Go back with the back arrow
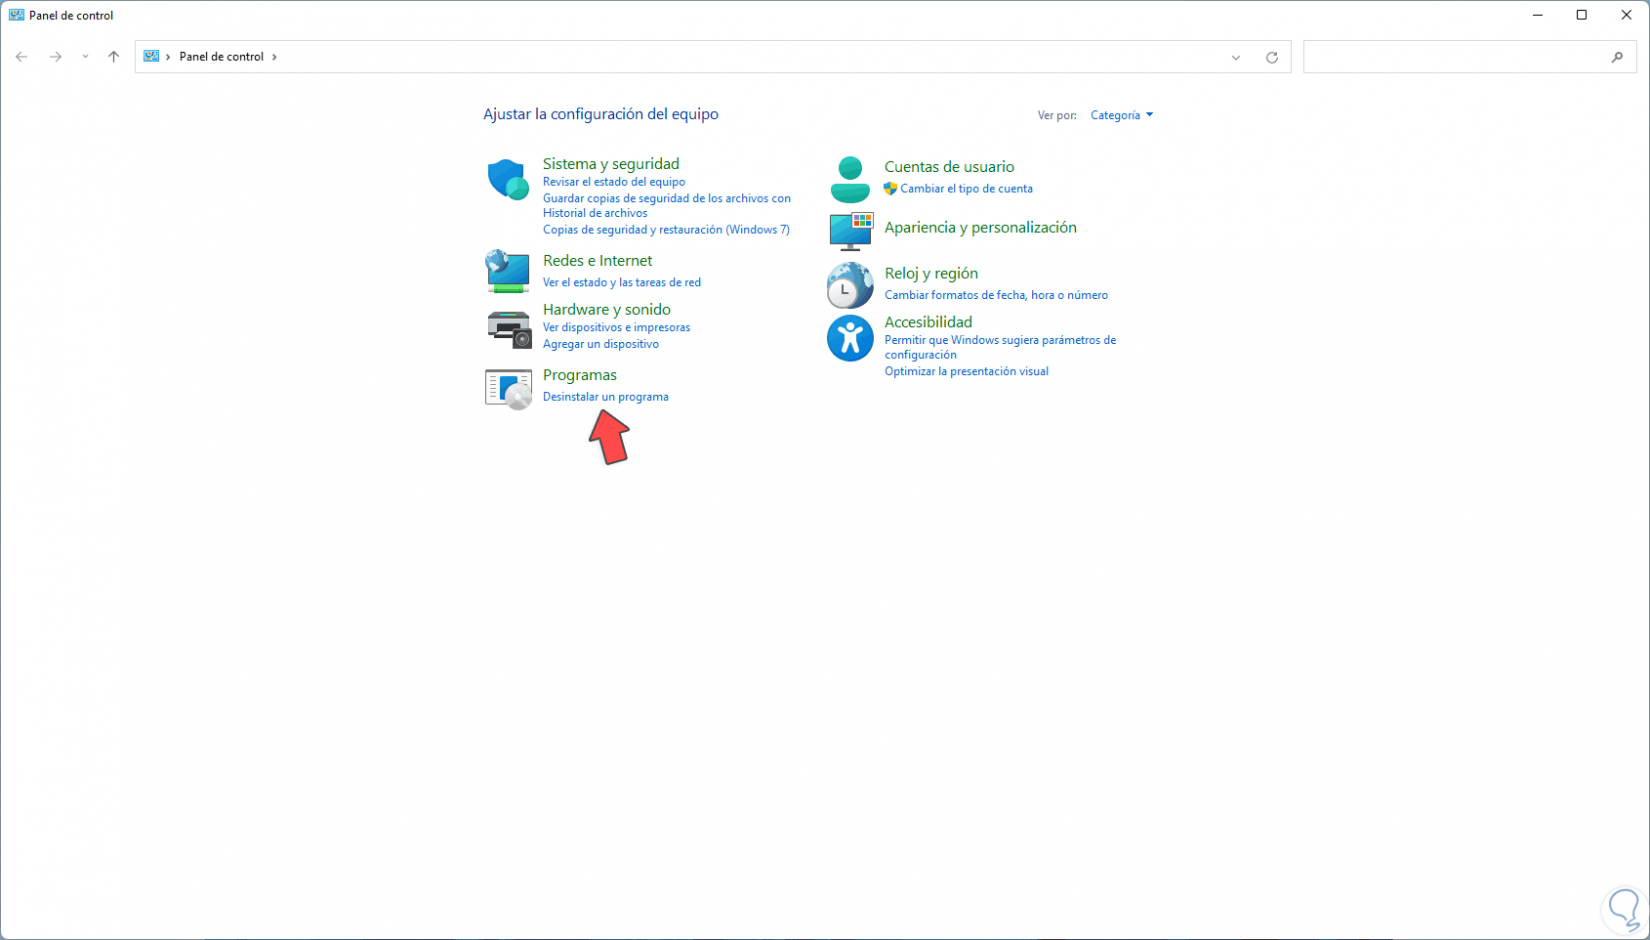Viewport: 1650px width, 940px height. (x=21, y=57)
